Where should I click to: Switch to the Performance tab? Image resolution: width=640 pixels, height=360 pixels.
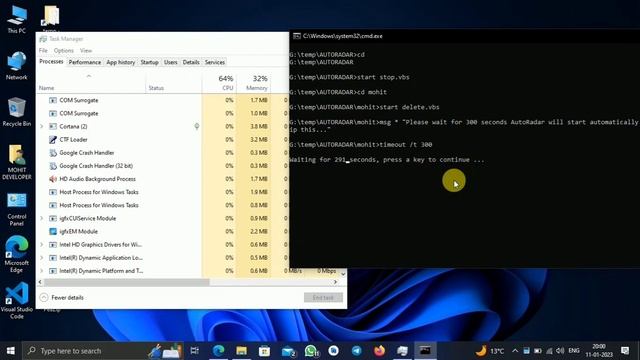coord(84,62)
